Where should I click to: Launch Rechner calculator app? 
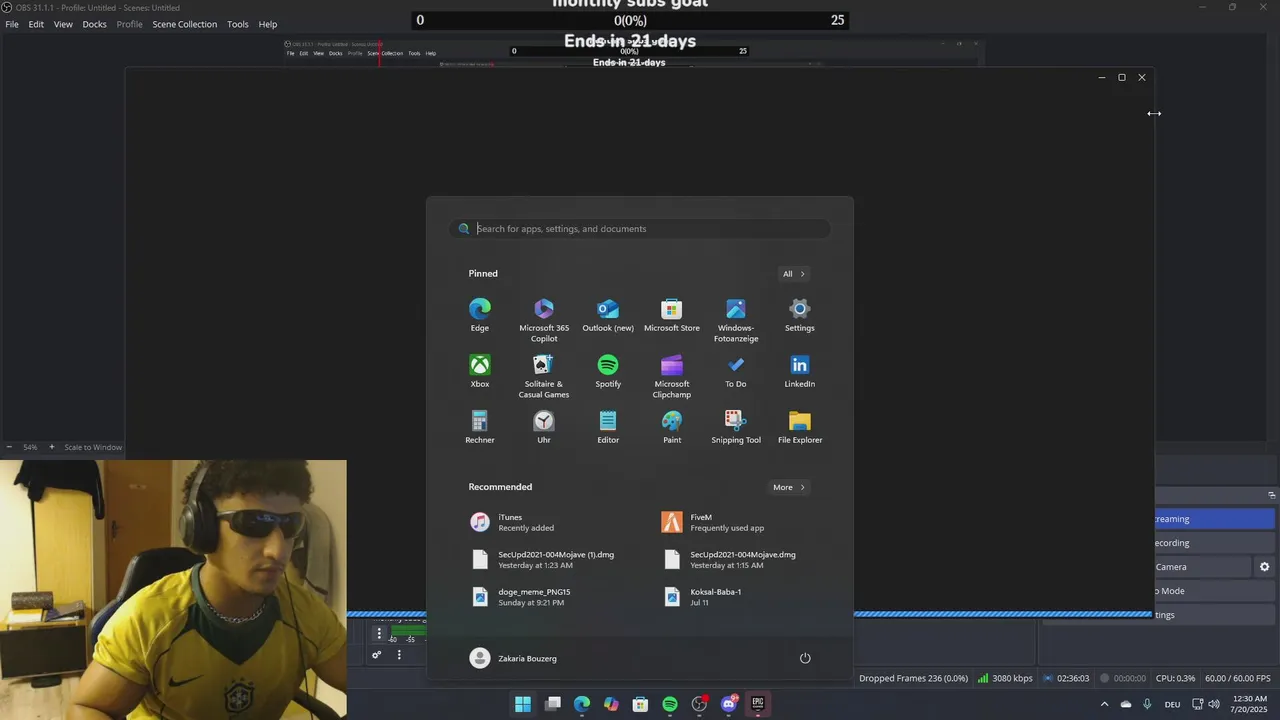(480, 427)
